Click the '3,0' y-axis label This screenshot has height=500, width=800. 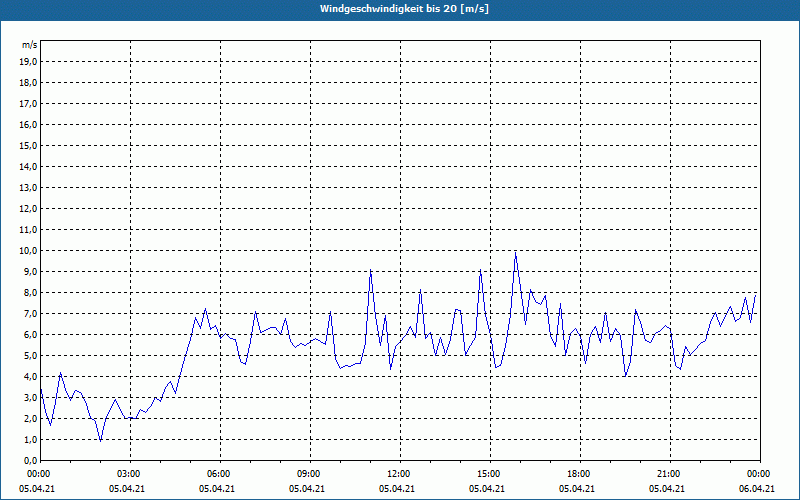pos(30,397)
